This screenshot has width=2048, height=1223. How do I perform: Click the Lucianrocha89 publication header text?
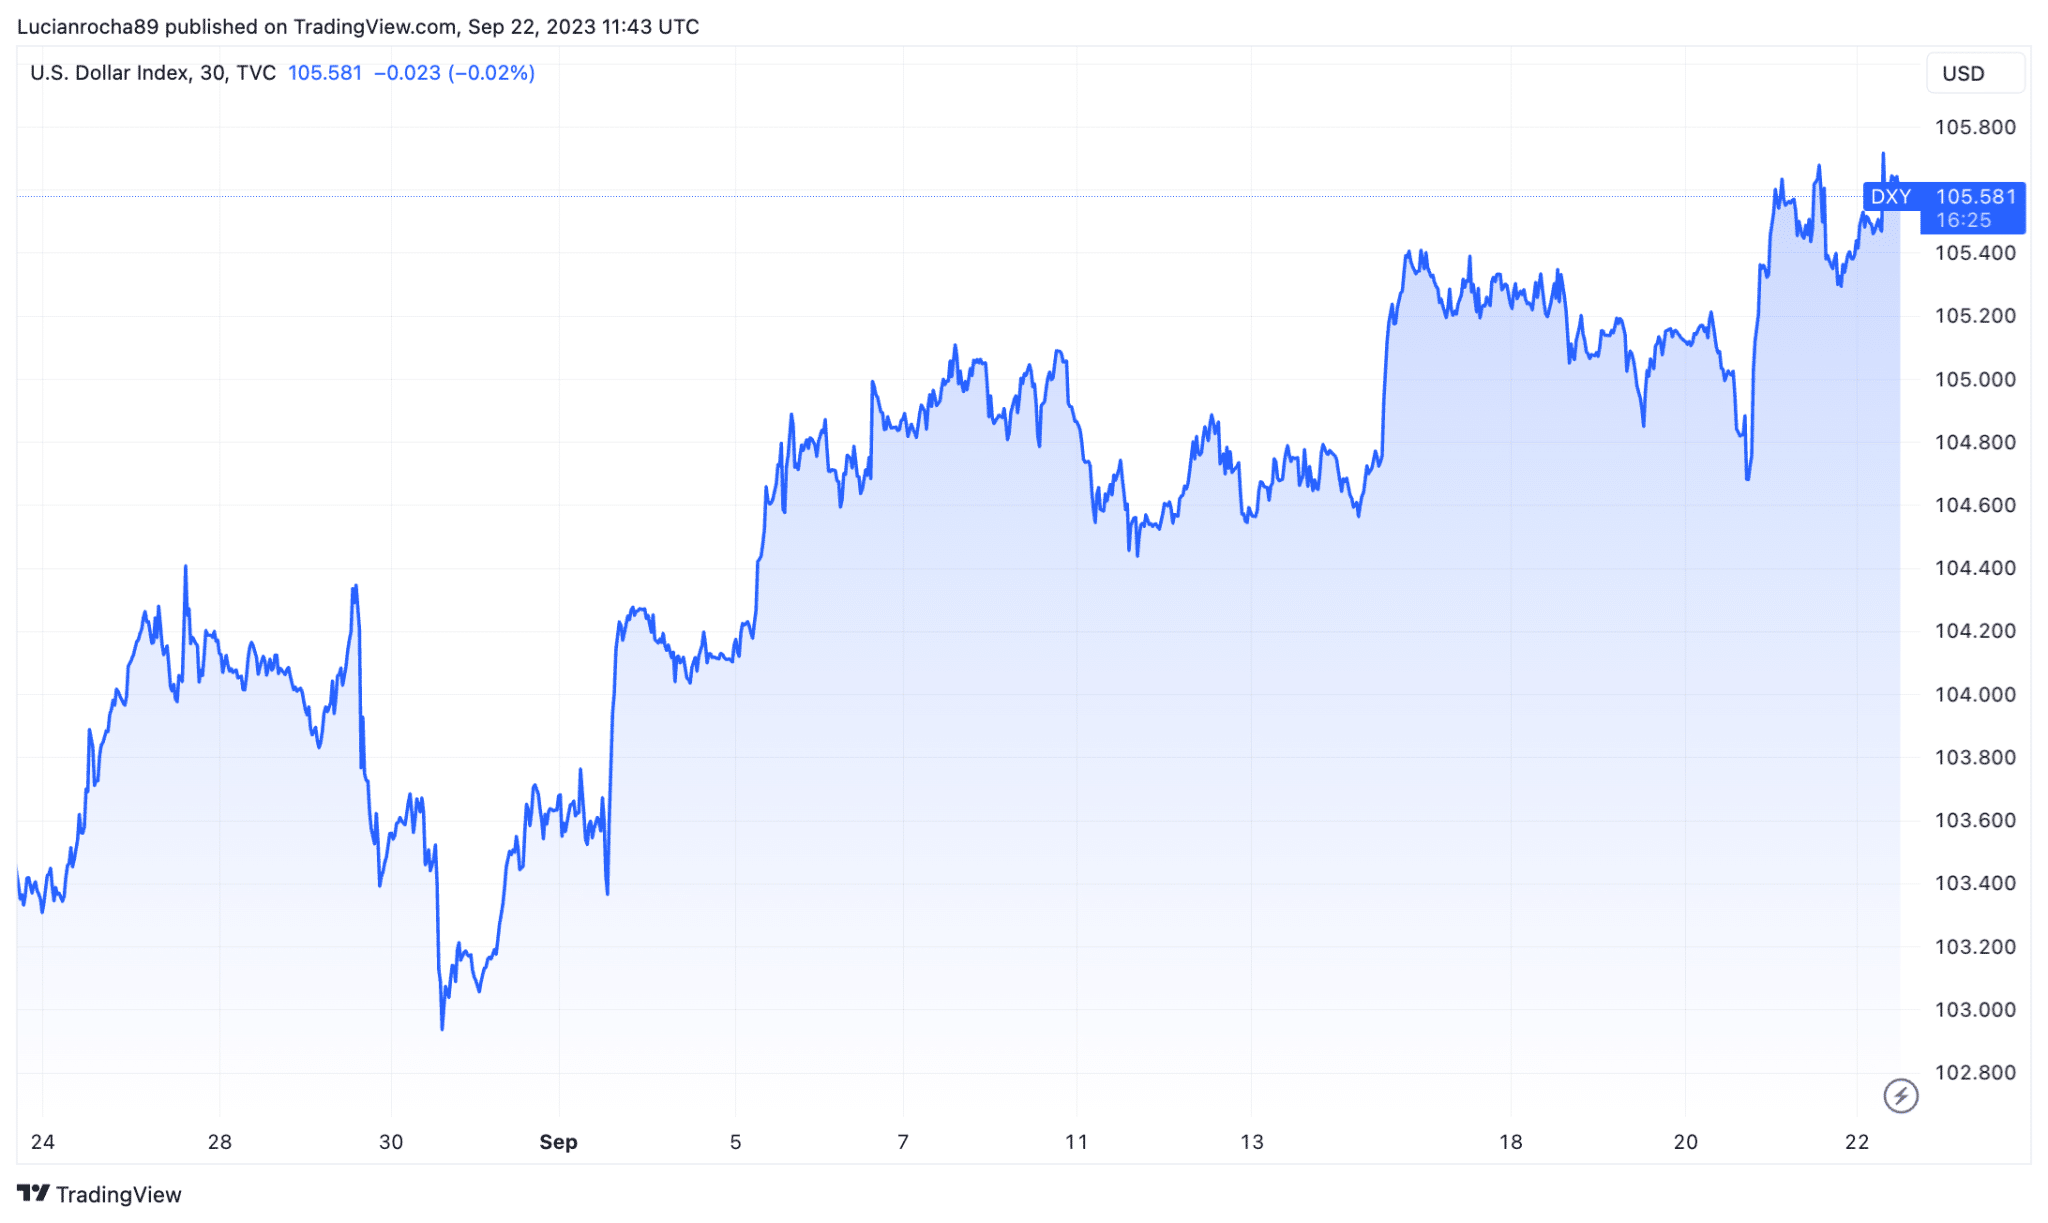357,27
